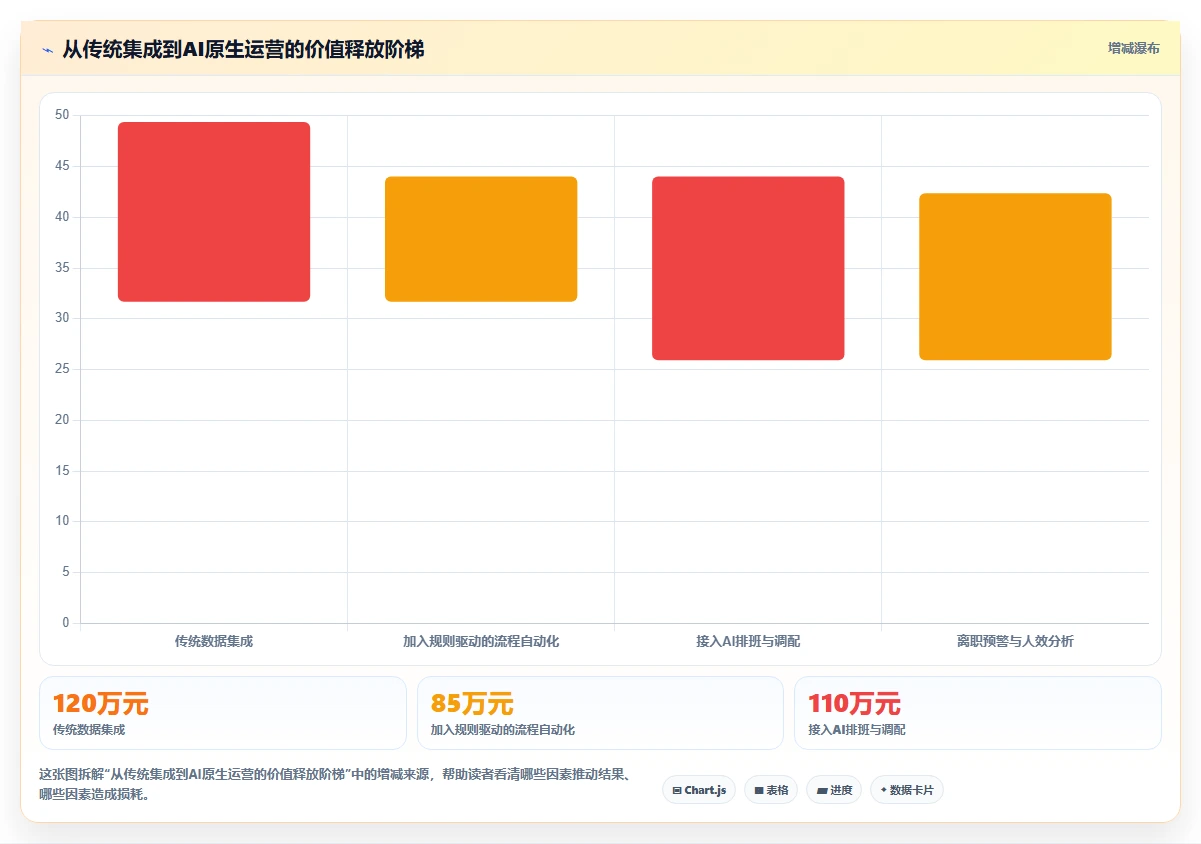Click the orange bar for 加入规则驱动的流程自动化
Viewport: 1201px width, 844px height.
(x=481, y=239)
